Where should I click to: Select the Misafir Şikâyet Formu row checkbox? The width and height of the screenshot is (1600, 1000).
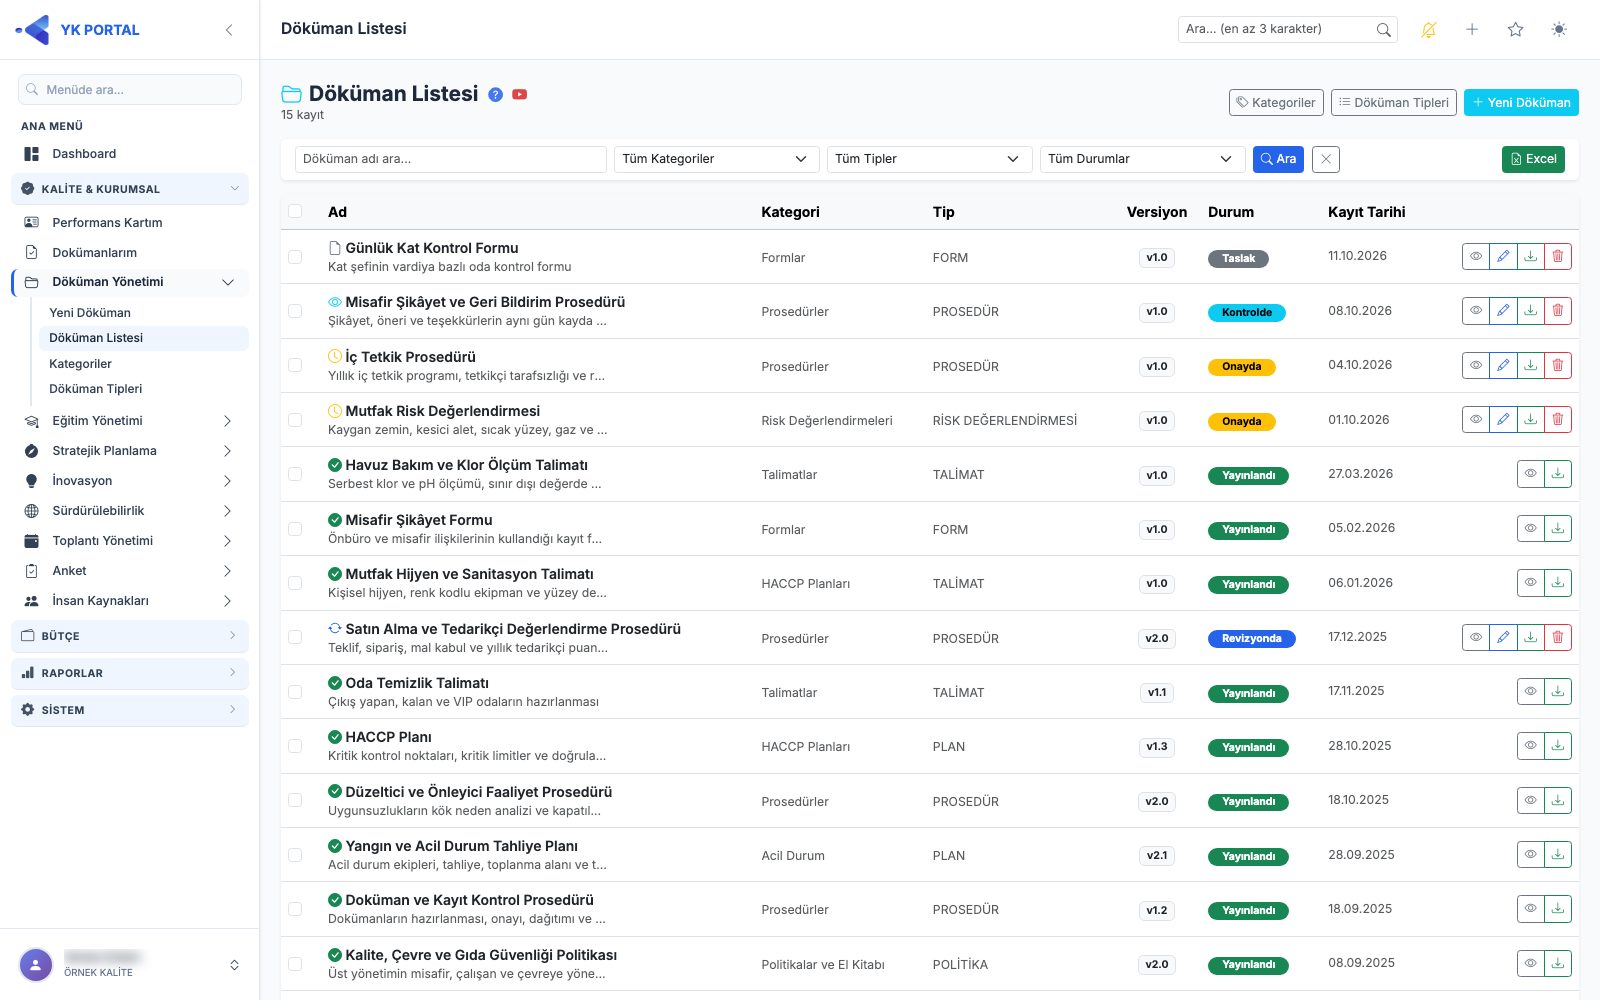click(x=295, y=529)
